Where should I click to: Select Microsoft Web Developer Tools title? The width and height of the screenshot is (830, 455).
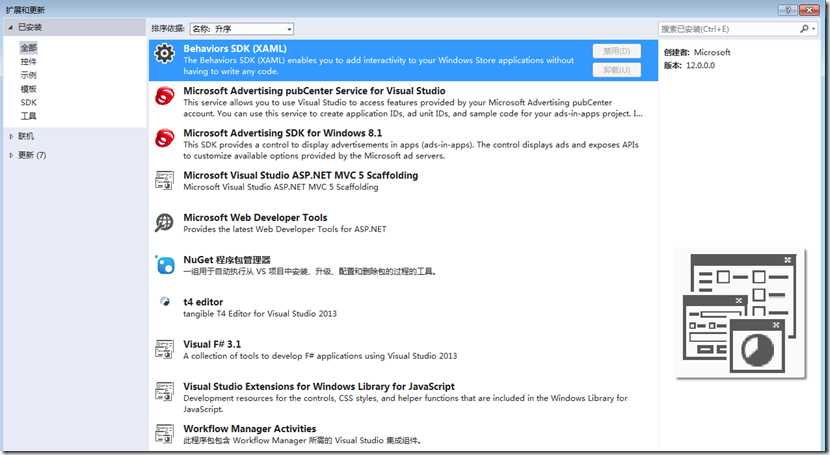click(255, 217)
